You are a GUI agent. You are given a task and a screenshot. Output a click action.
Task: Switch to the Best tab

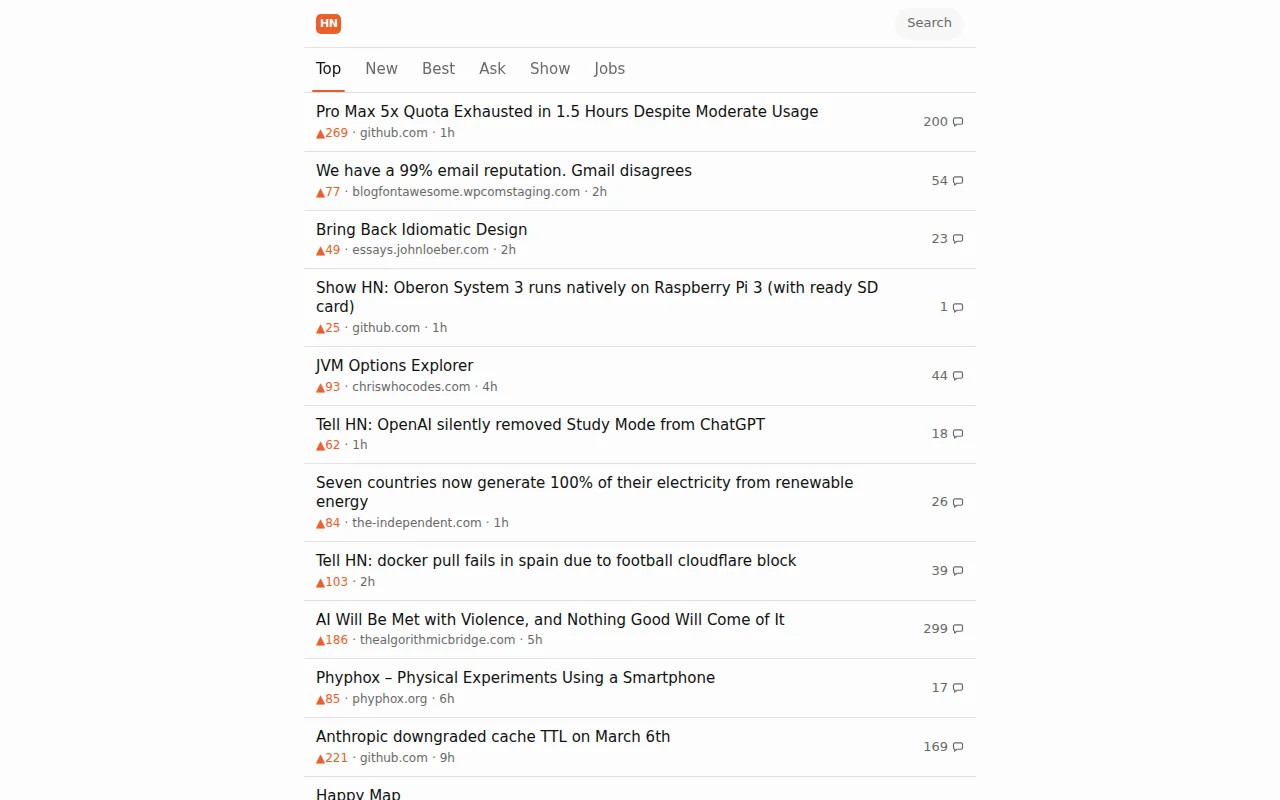click(438, 69)
